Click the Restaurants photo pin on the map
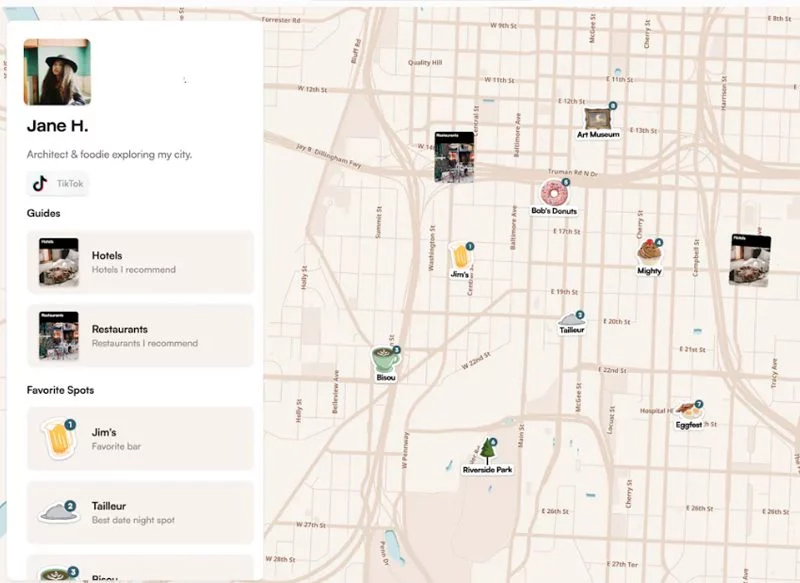The image size is (800, 583). [x=453, y=156]
